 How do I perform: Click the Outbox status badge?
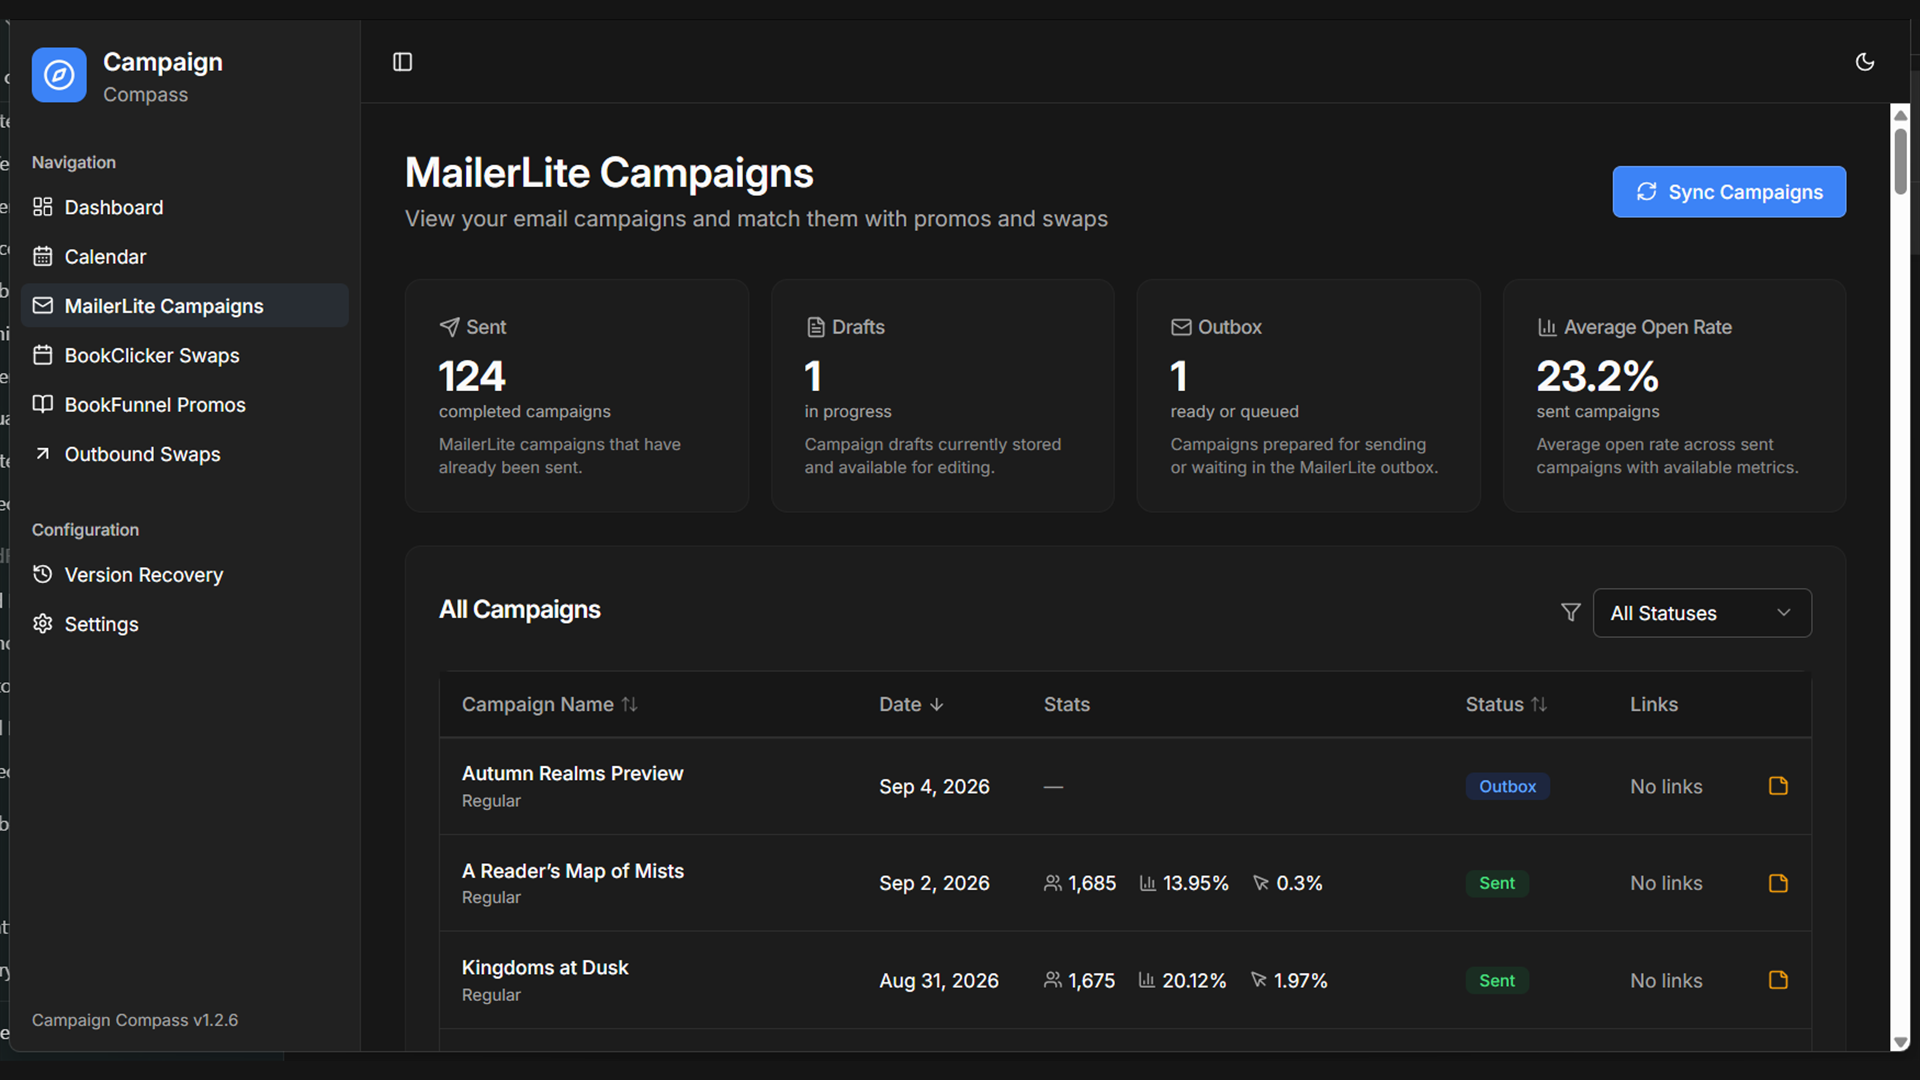[1508, 786]
